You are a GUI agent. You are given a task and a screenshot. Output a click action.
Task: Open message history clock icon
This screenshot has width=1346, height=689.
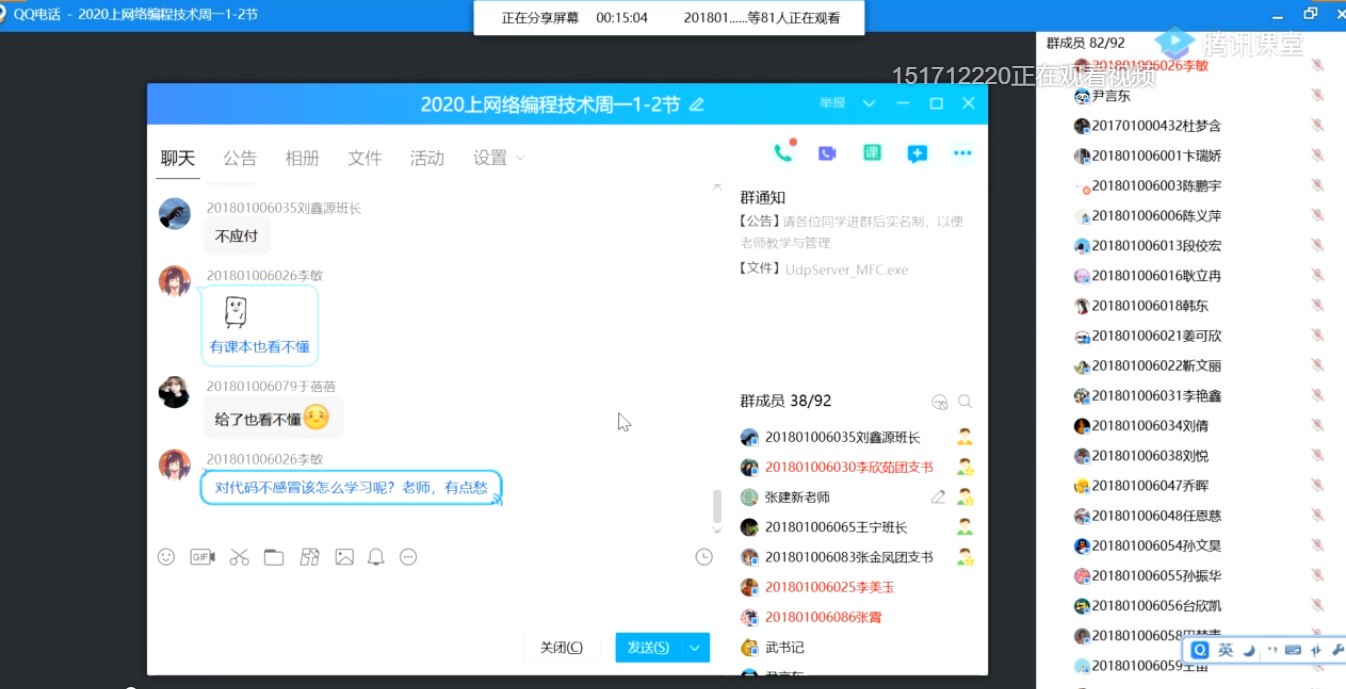(704, 557)
